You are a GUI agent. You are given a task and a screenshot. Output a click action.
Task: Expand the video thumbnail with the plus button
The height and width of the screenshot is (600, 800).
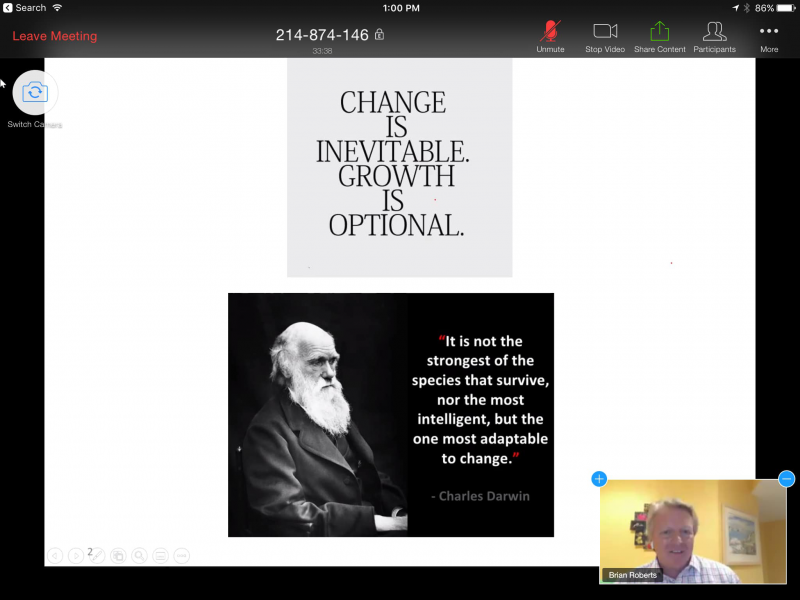(x=599, y=479)
